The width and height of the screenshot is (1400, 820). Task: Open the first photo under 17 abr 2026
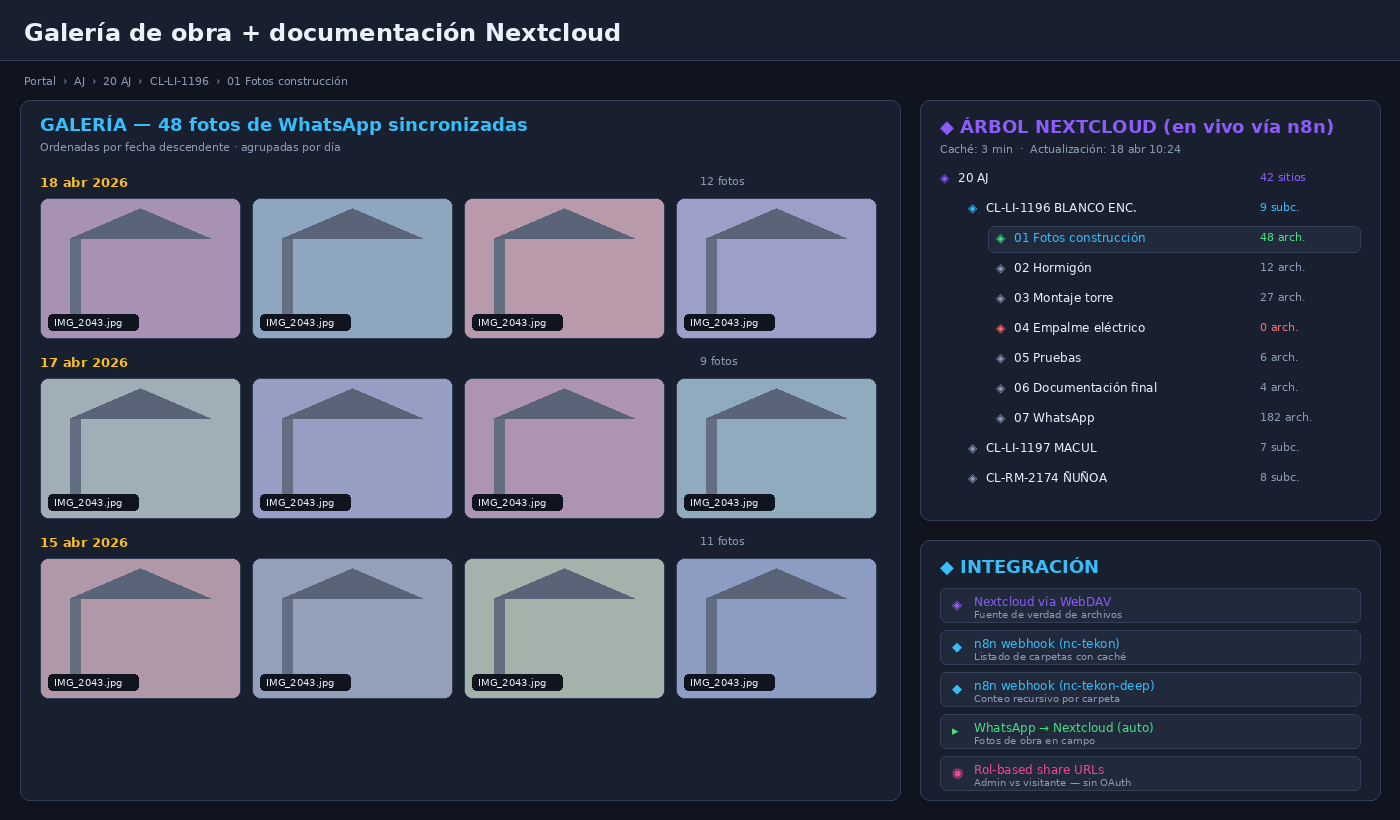pos(140,448)
